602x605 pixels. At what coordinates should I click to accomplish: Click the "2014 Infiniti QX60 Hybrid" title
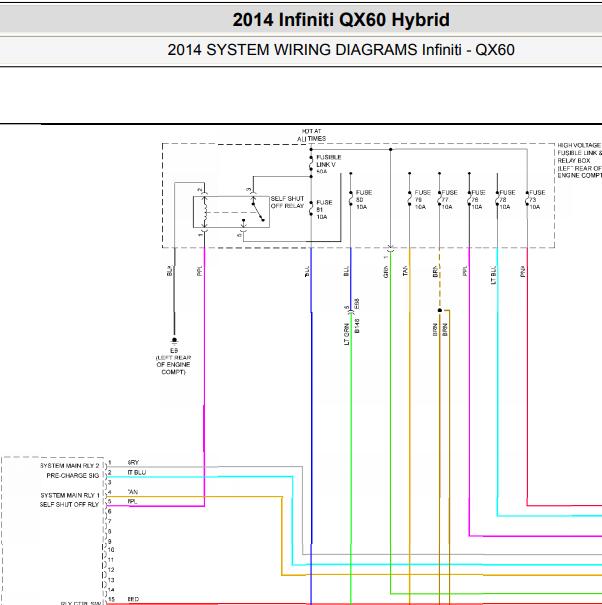click(x=341, y=19)
